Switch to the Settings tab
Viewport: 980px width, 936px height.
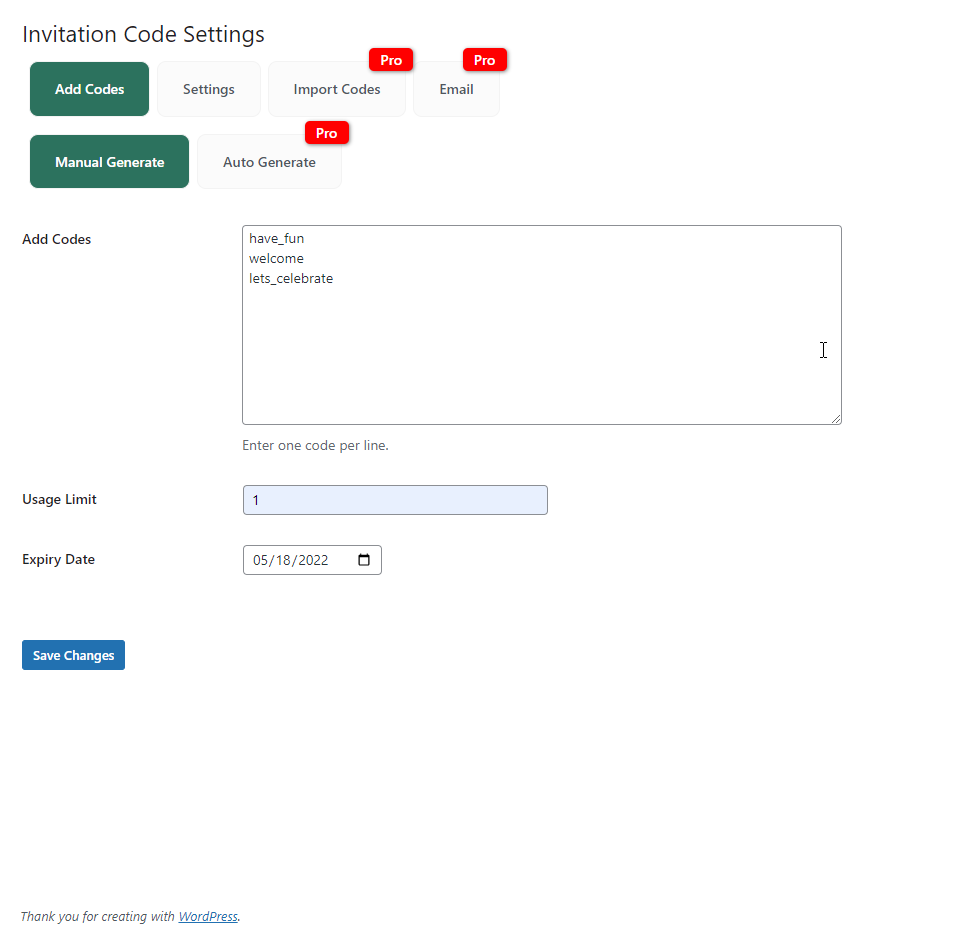click(209, 89)
